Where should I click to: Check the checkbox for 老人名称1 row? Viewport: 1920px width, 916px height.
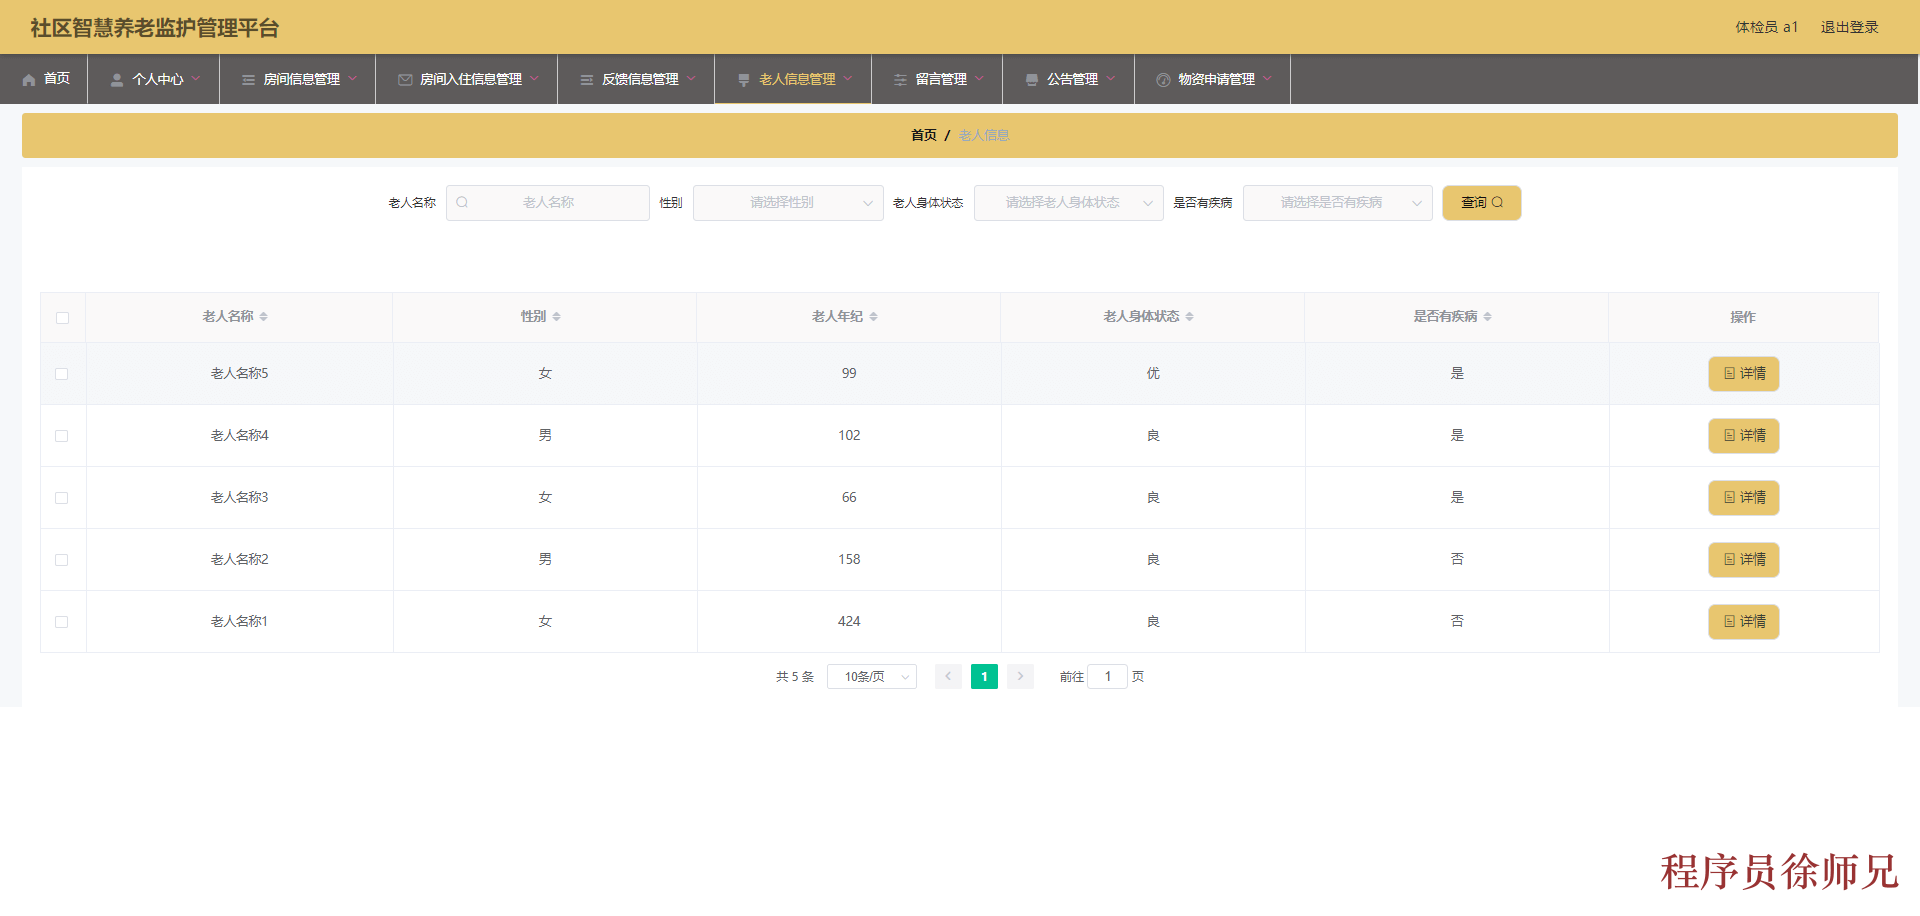pos(62,621)
